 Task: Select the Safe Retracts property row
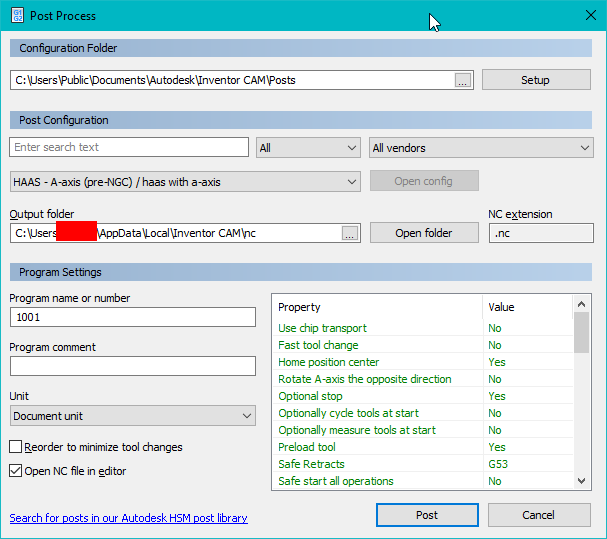click(x=422, y=464)
